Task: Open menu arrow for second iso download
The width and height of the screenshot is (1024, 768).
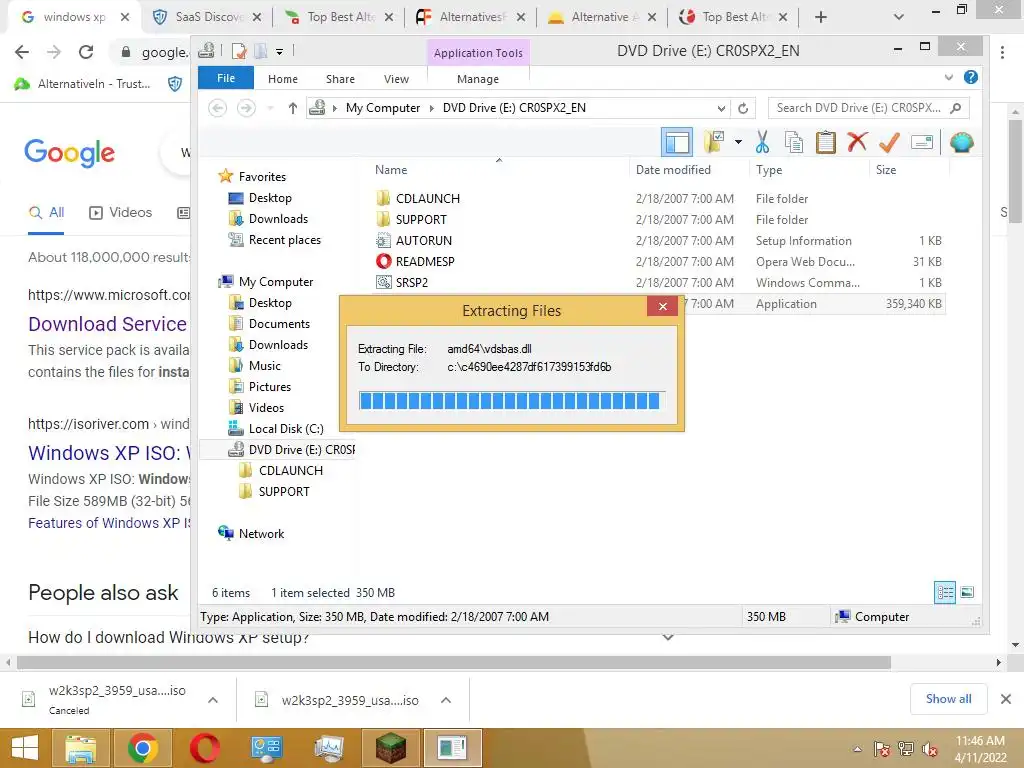Action: point(446,700)
